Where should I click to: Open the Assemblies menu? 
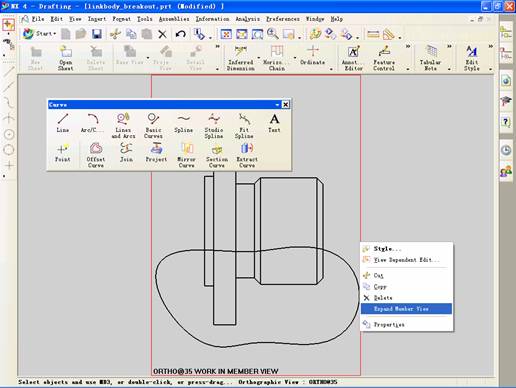pos(174,19)
